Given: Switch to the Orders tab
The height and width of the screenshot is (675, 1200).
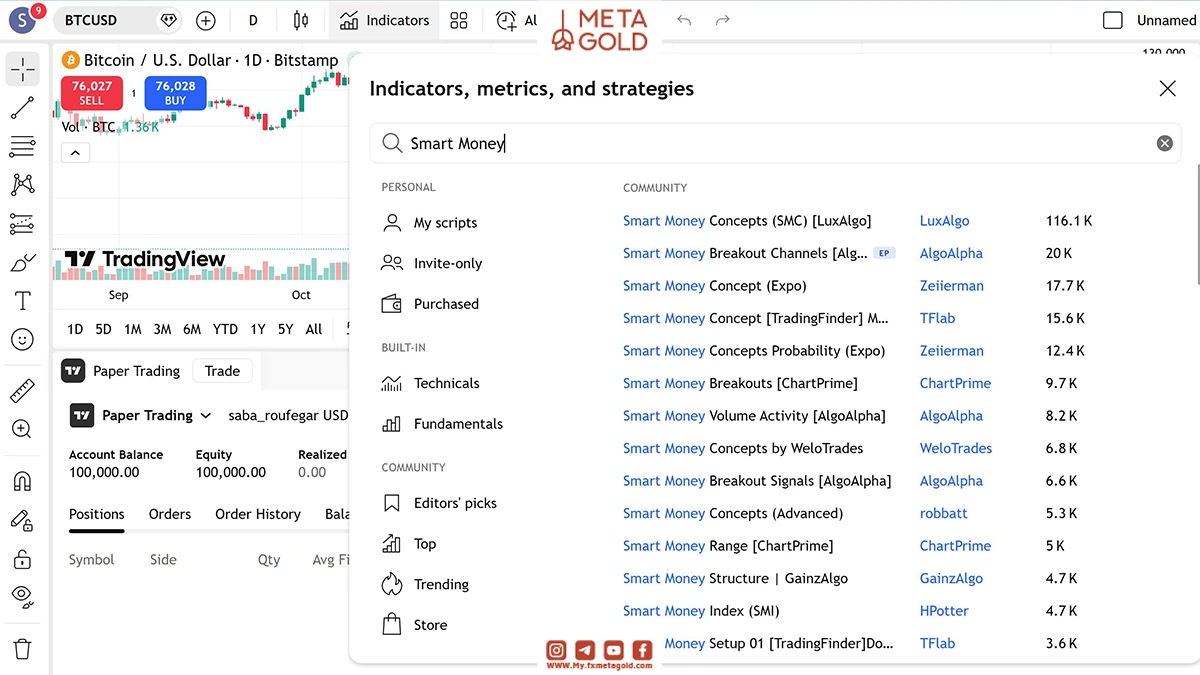Looking at the screenshot, I should point(170,514).
